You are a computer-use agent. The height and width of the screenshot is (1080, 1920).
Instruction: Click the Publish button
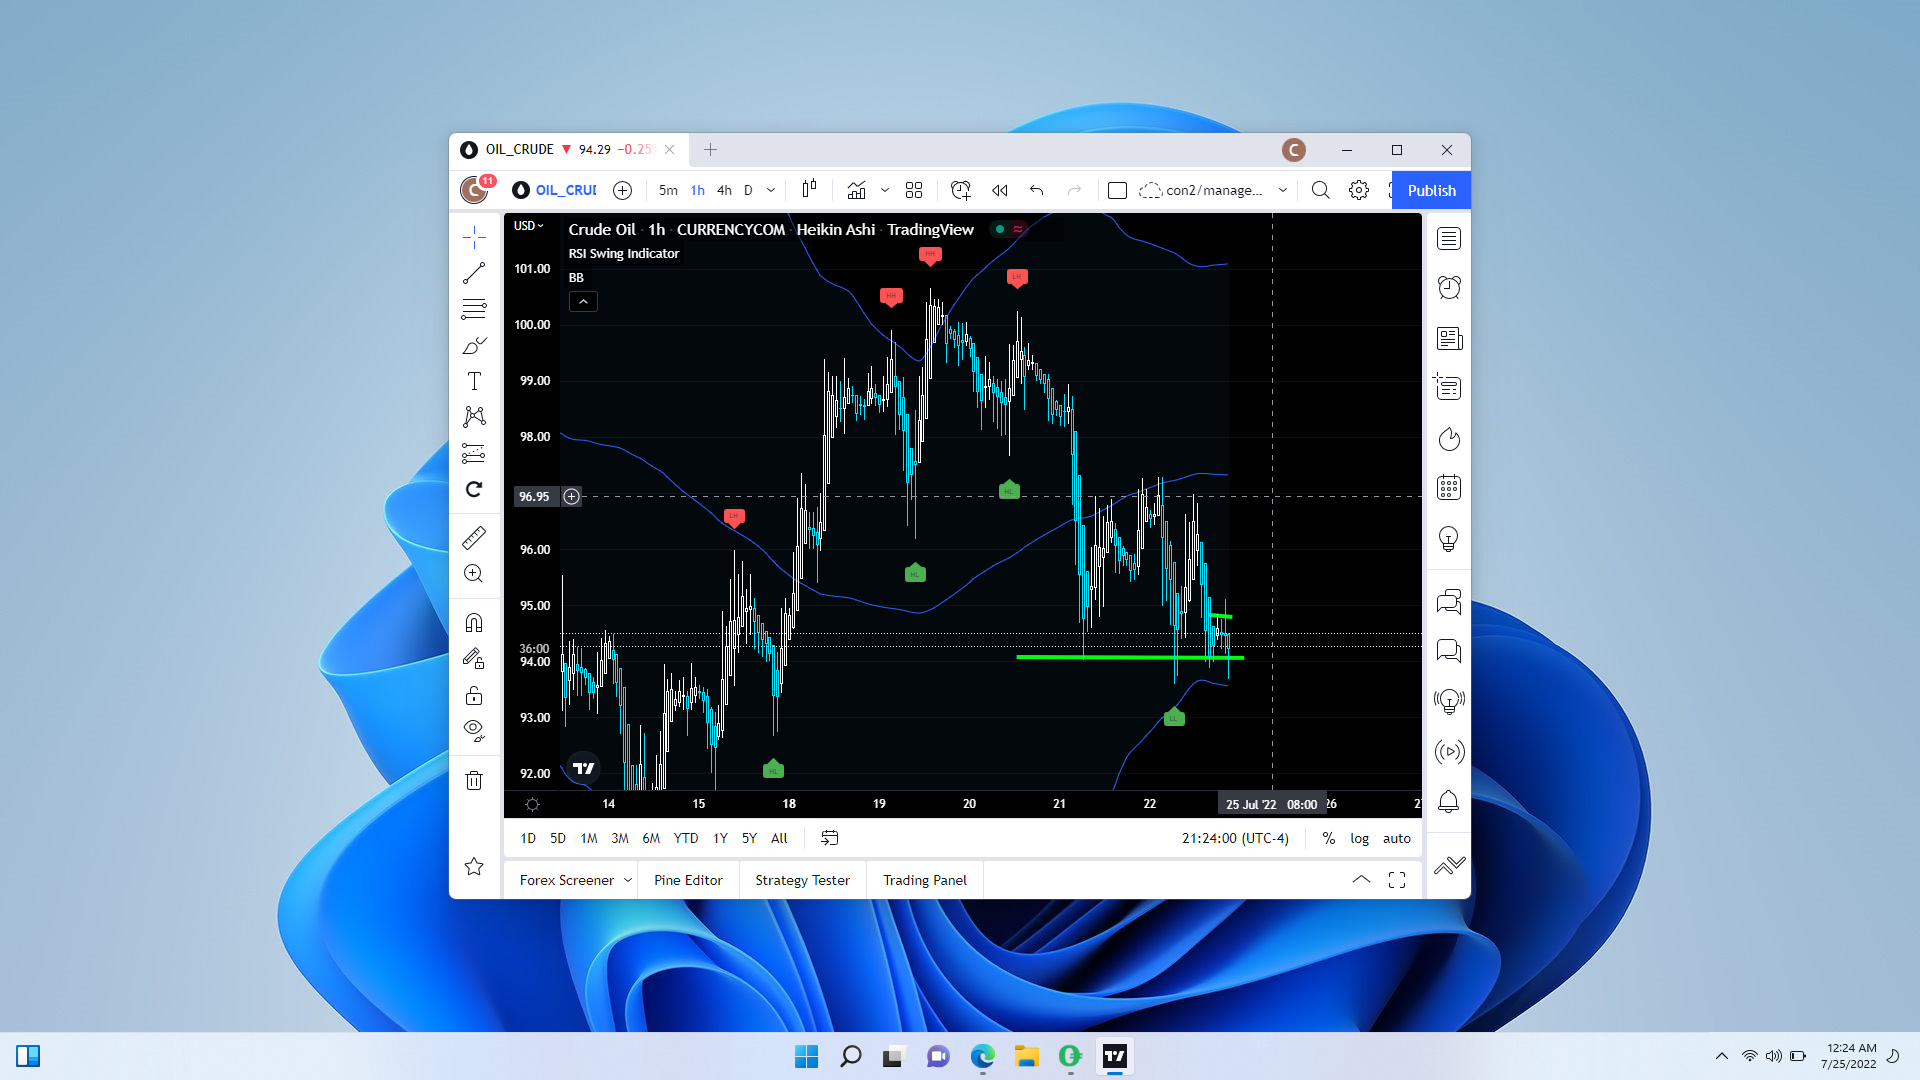point(1431,190)
